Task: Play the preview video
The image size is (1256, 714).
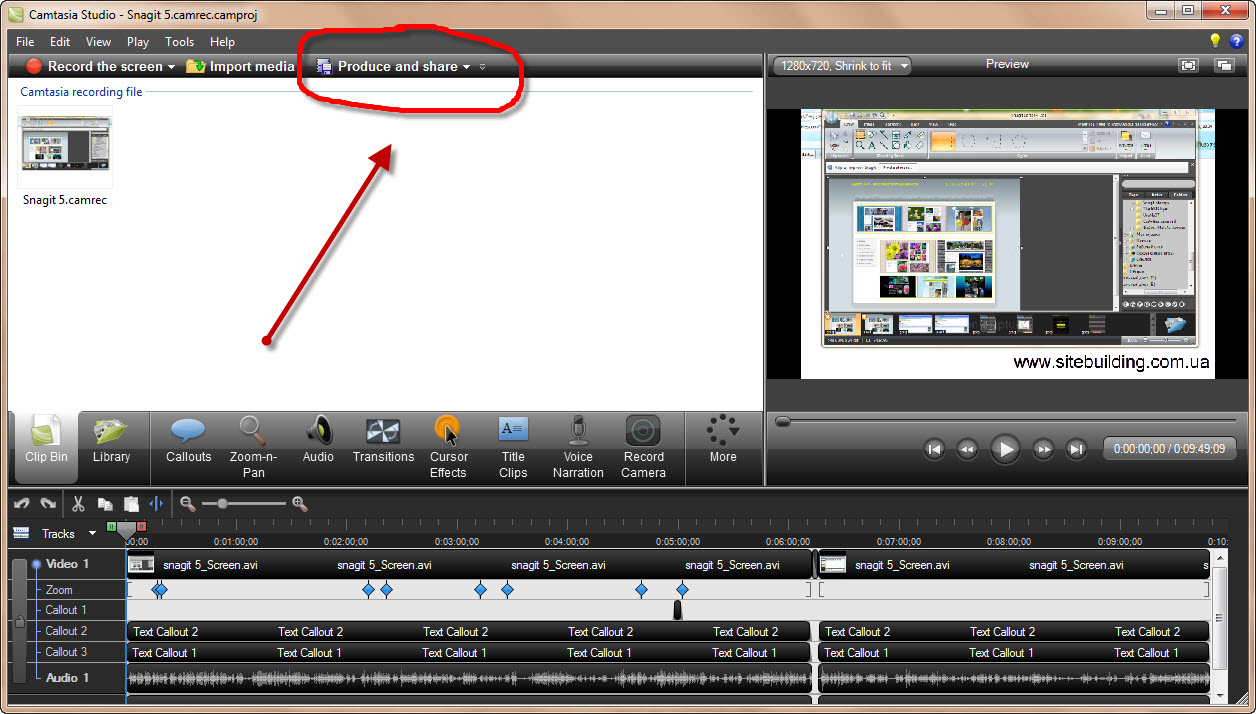Action: [1005, 449]
